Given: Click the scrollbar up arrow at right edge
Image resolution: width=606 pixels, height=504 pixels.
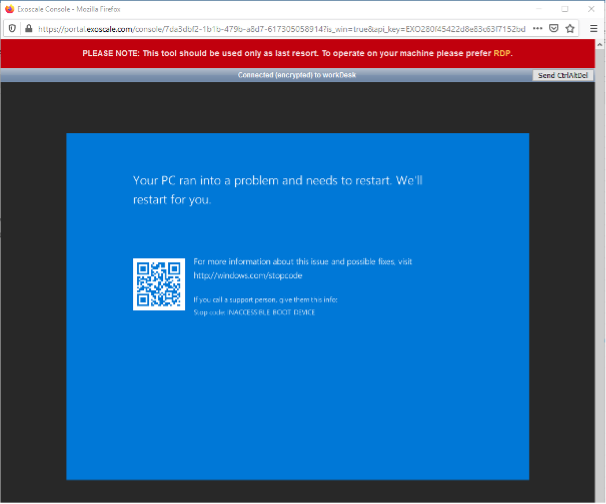Looking at the screenshot, I should pos(600,44).
